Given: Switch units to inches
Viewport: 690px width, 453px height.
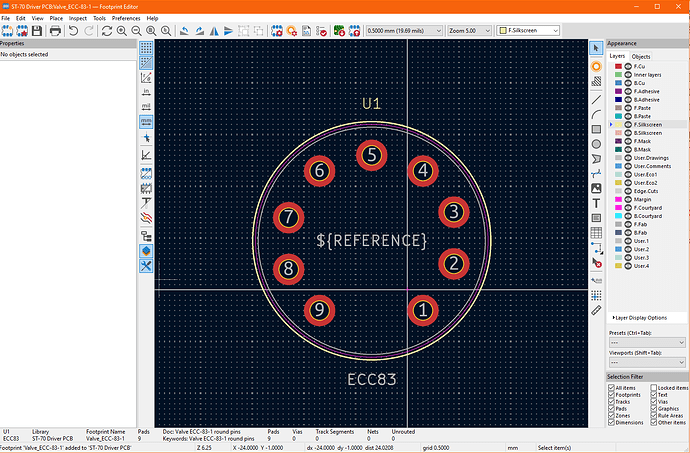Looking at the screenshot, I should click(146, 92).
